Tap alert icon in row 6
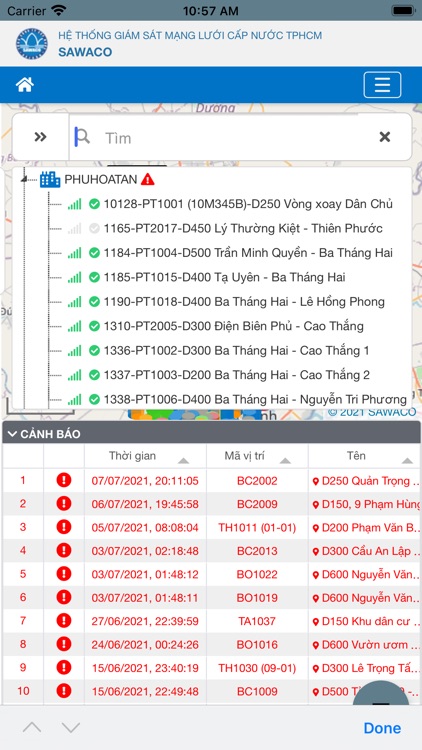 point(64,597)
